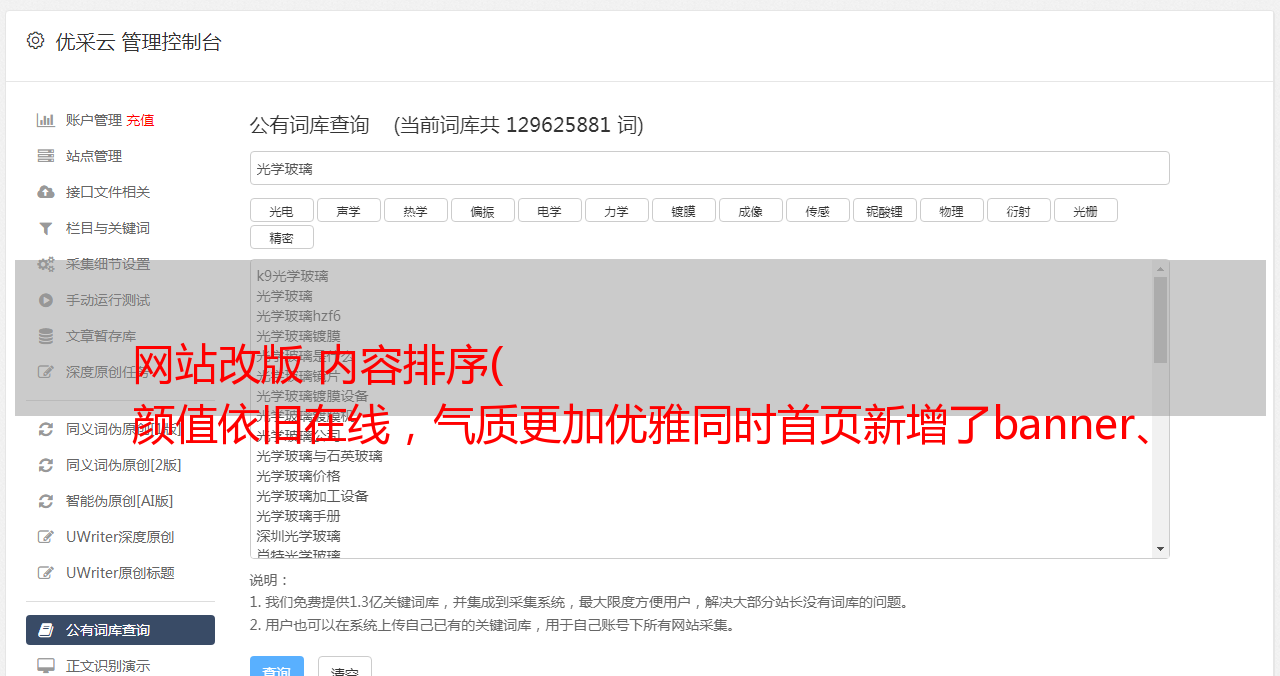Select the 物理 tag button
Viewport: 1280px width, 676px height.
(952, 211)
